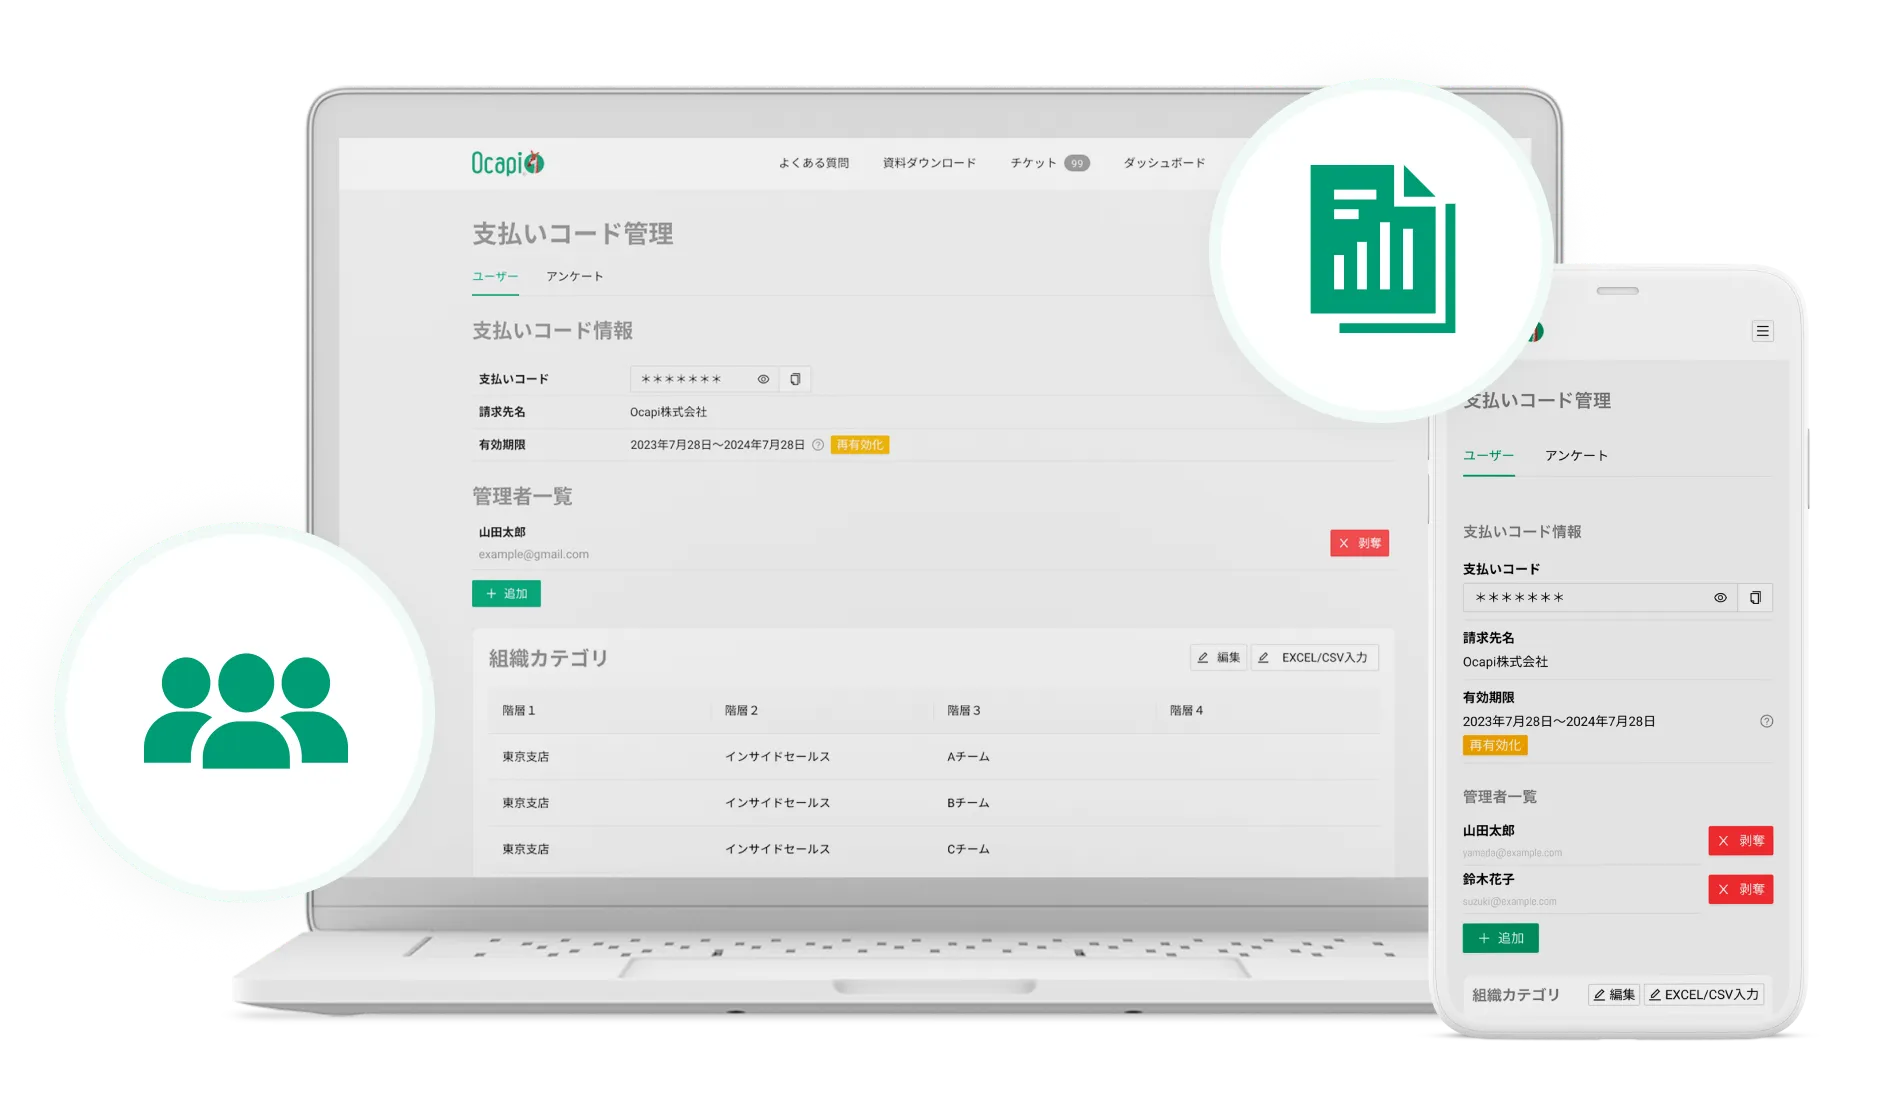Open よくある質問 in the navigation bar
The height and width of the screenshot is (1110, 1884).
813,163
